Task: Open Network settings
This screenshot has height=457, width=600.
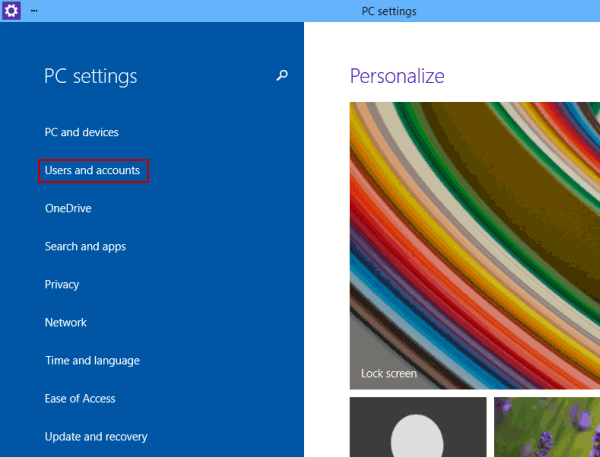Action: coord(66,323)
